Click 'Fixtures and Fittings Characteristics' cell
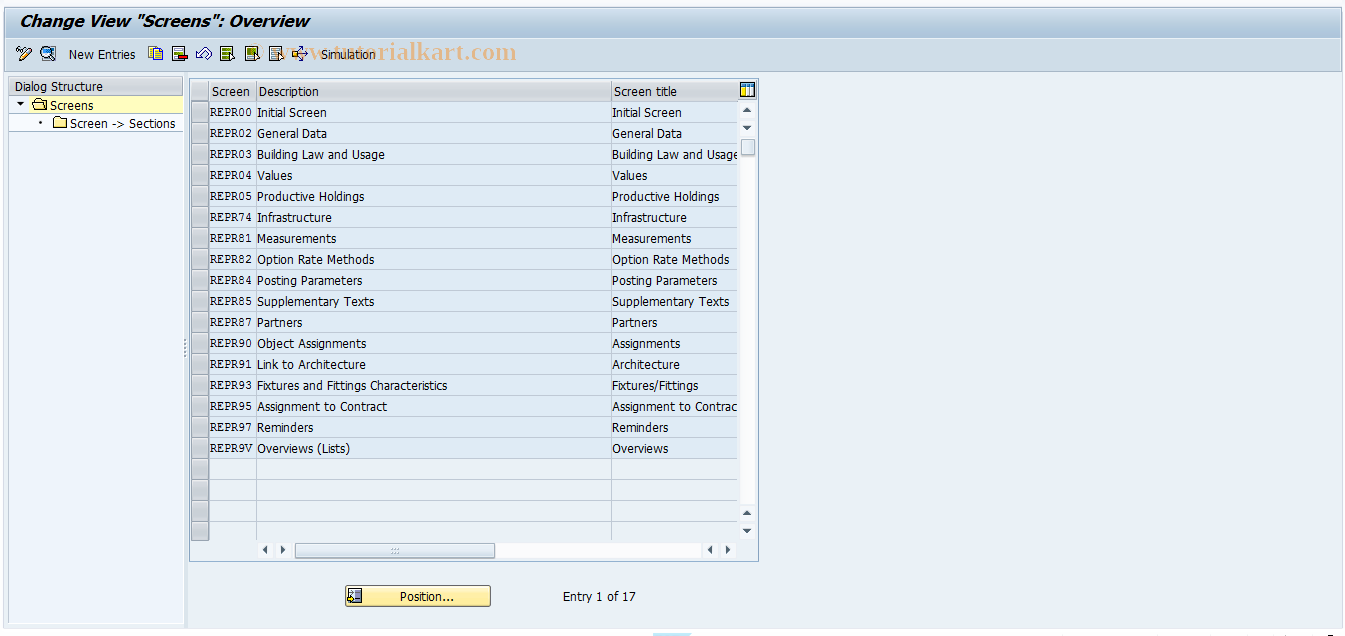The image size is (1345, 636). [x=434, y=385]
